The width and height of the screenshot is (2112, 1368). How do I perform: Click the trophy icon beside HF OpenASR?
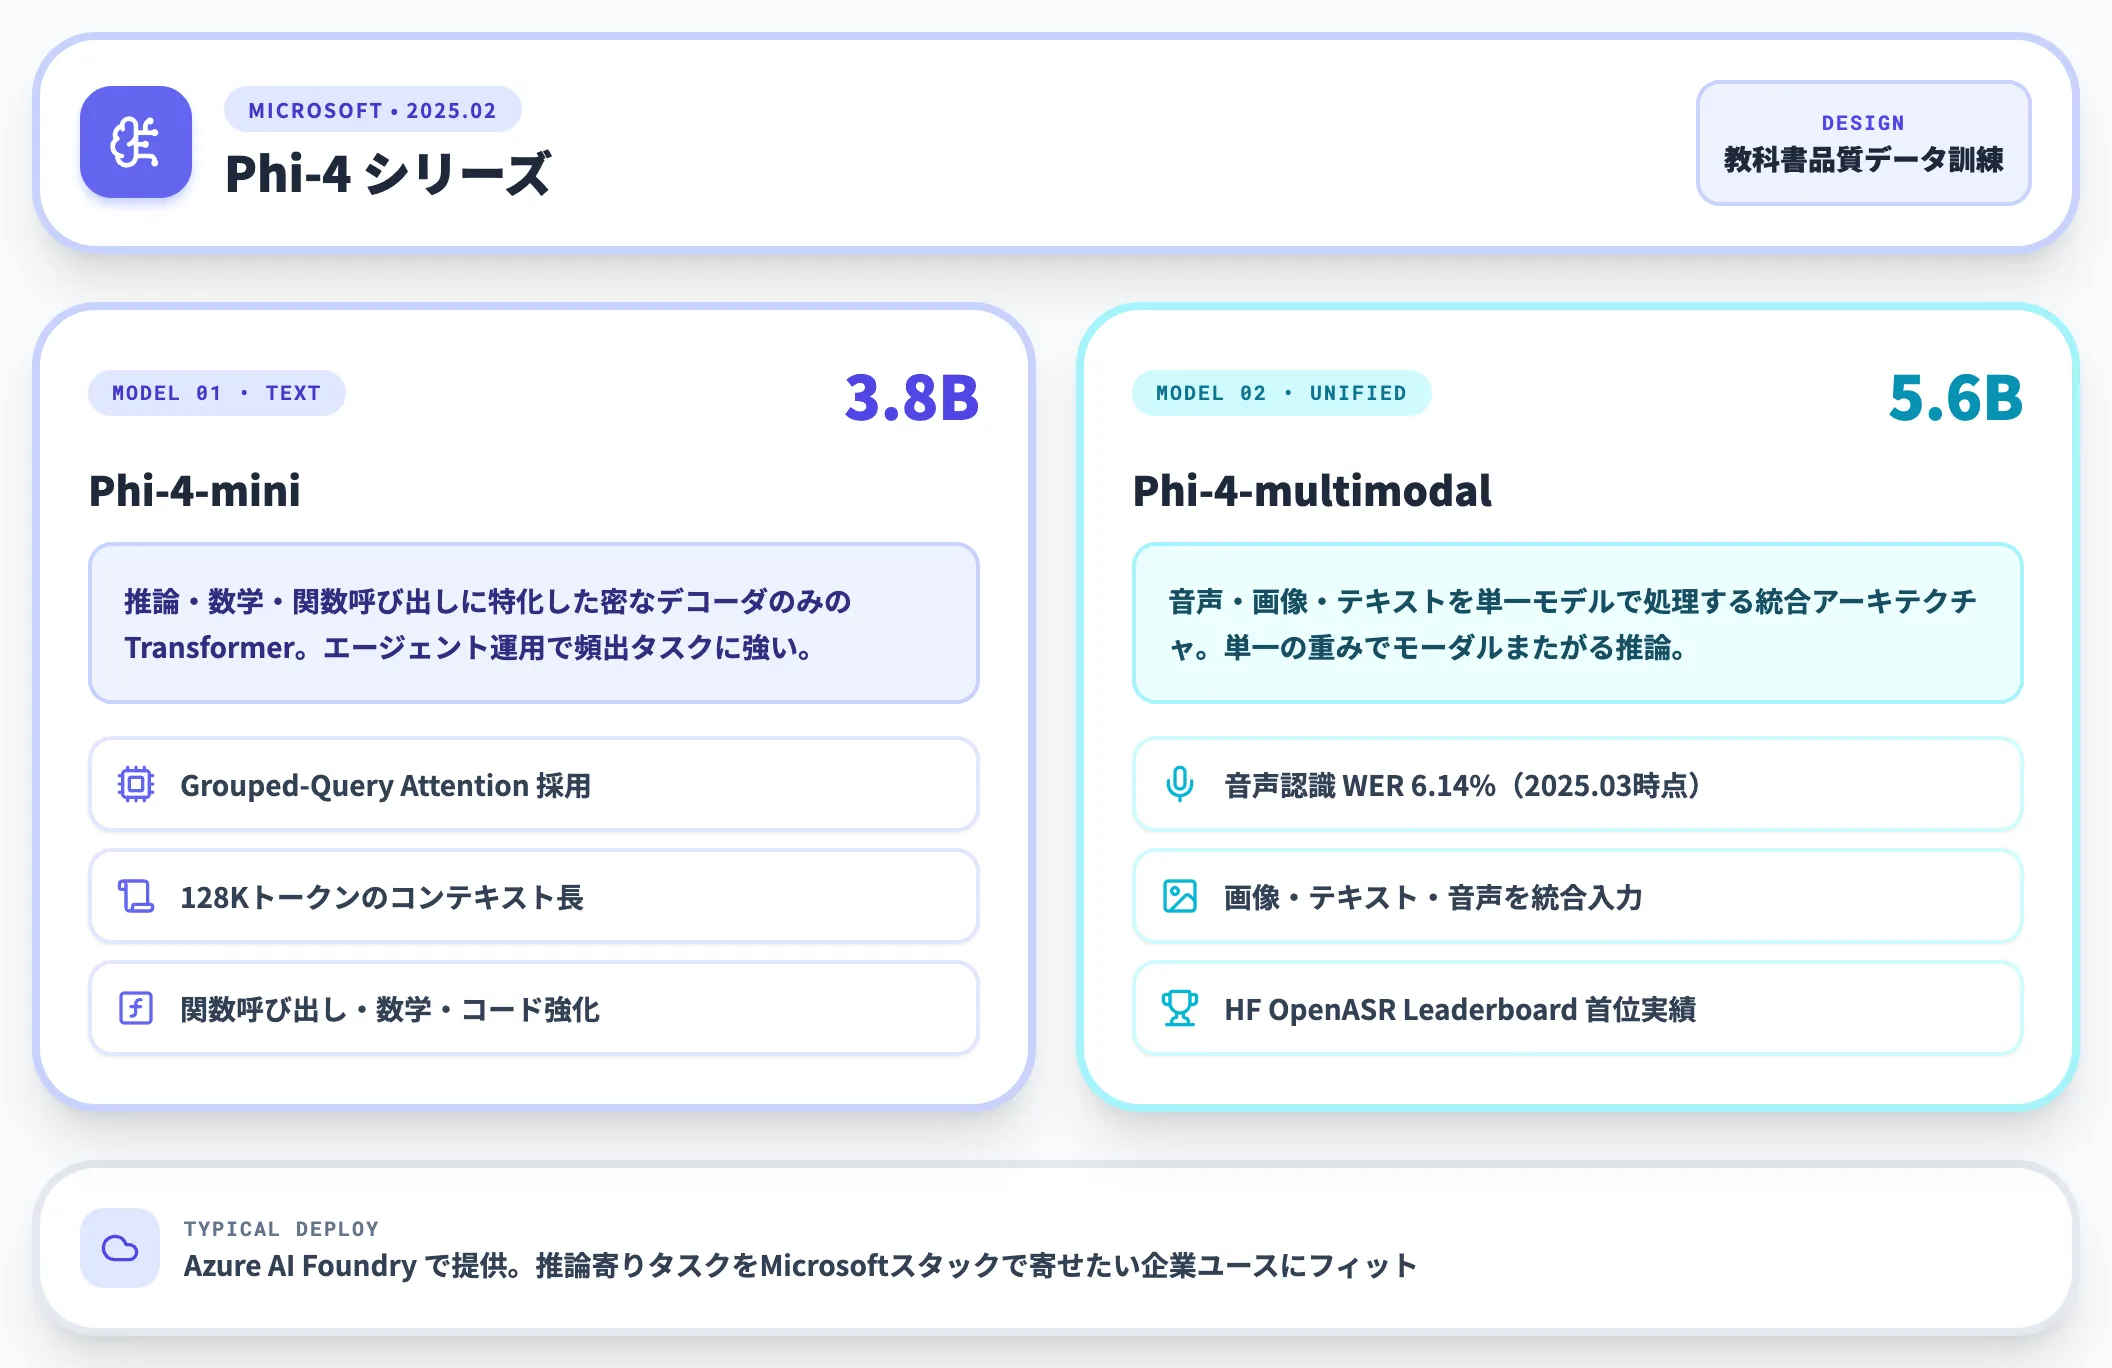point(1180,1009)
